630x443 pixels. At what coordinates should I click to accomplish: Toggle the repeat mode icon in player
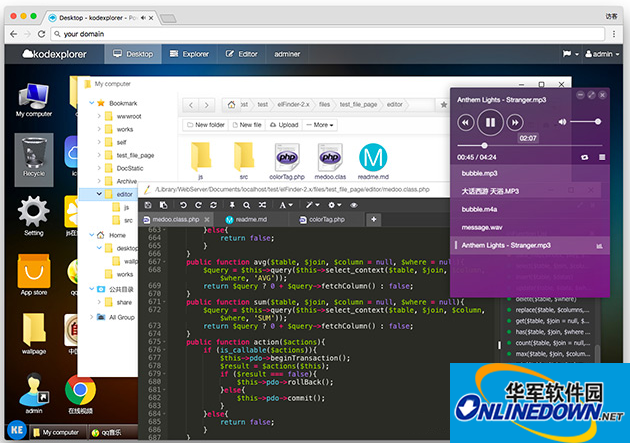click(x=585, y=157)
